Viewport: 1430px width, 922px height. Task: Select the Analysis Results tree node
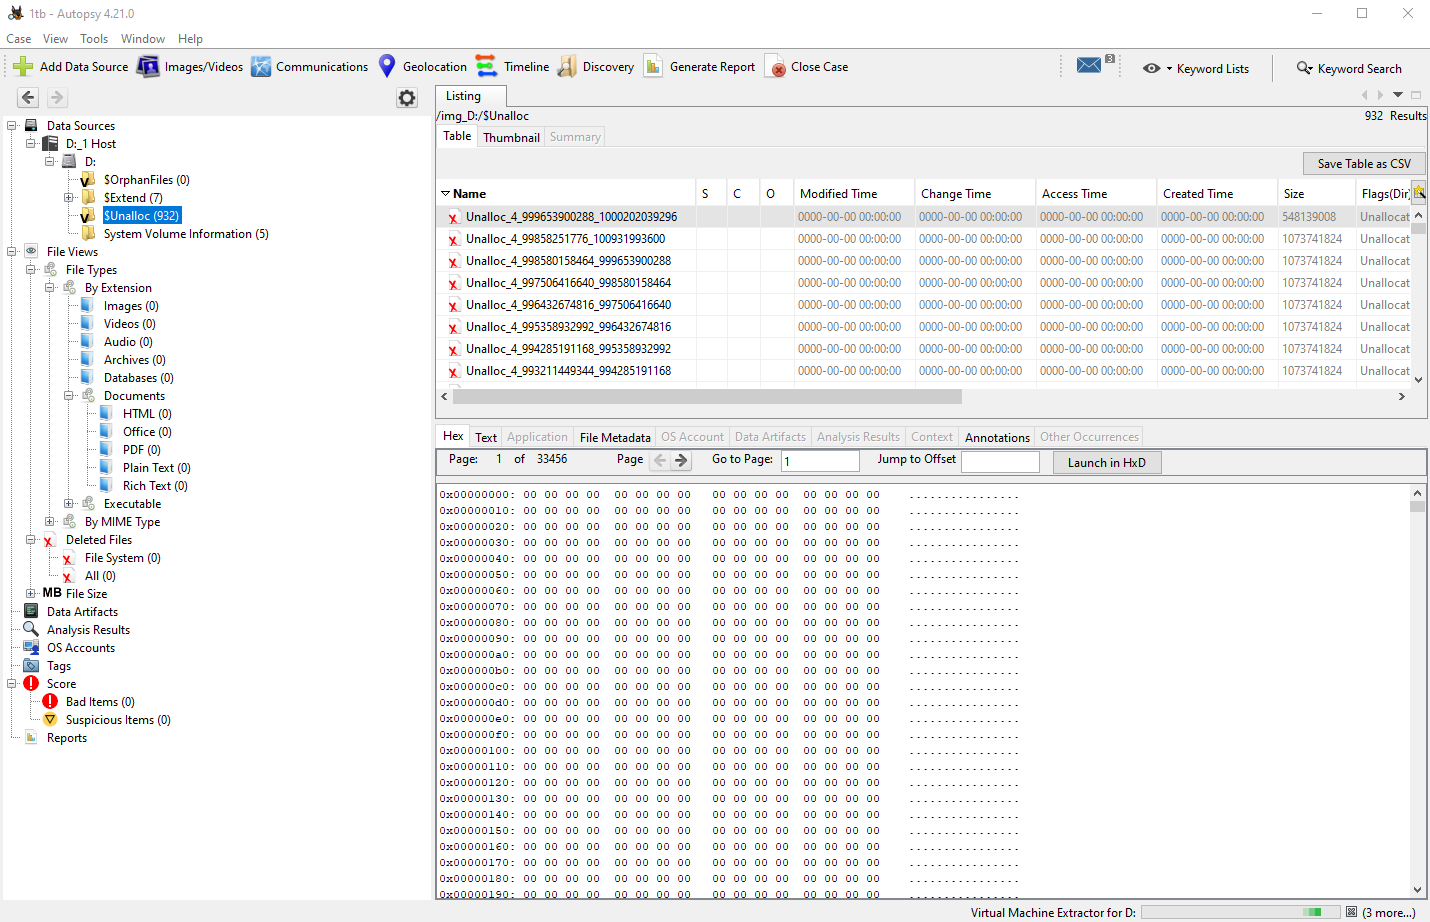point(88,630)
